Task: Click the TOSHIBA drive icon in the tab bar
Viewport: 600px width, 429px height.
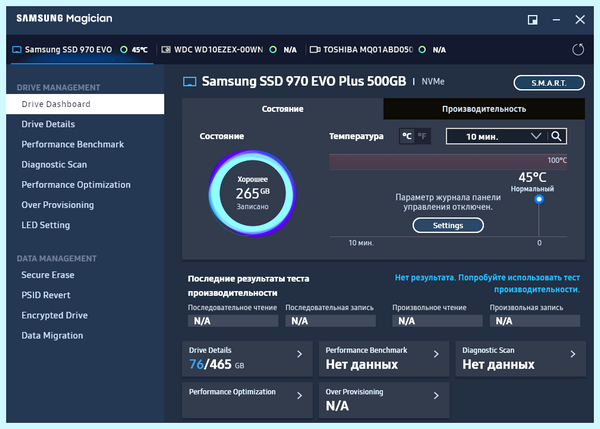Action: 315,50
